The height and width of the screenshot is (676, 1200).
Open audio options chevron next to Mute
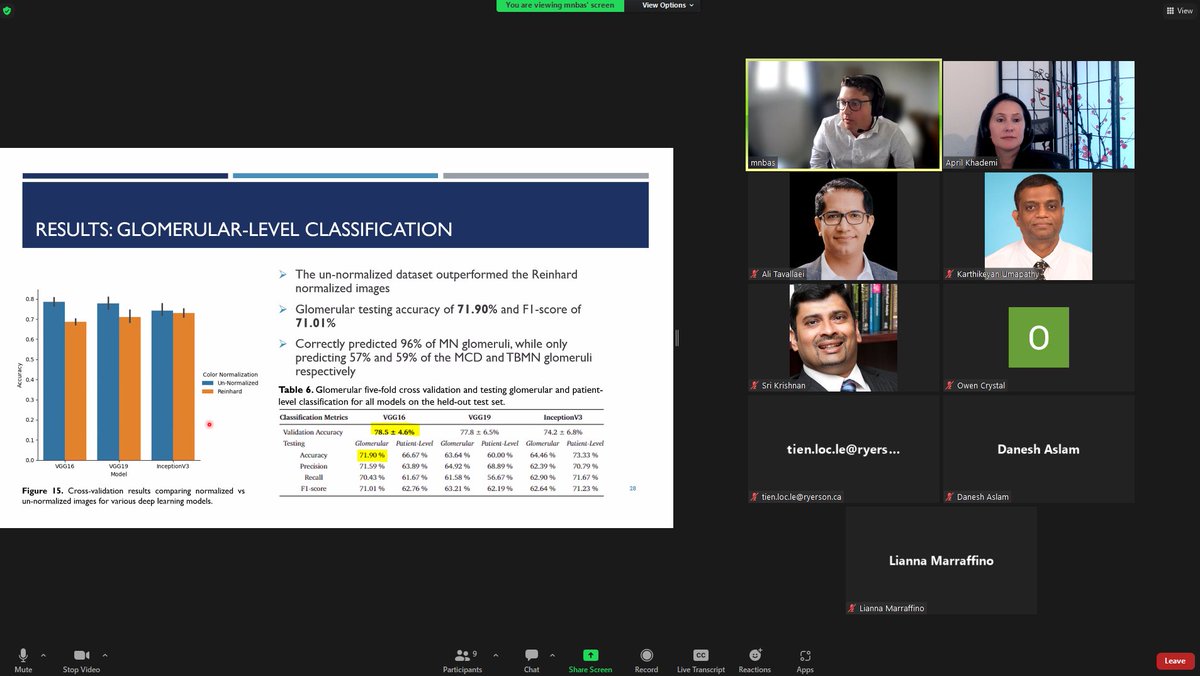43,655
